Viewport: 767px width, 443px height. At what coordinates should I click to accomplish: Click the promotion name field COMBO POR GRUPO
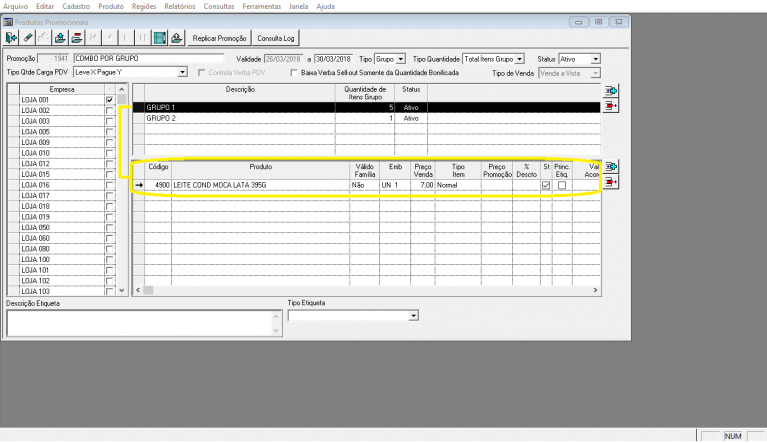149,59
